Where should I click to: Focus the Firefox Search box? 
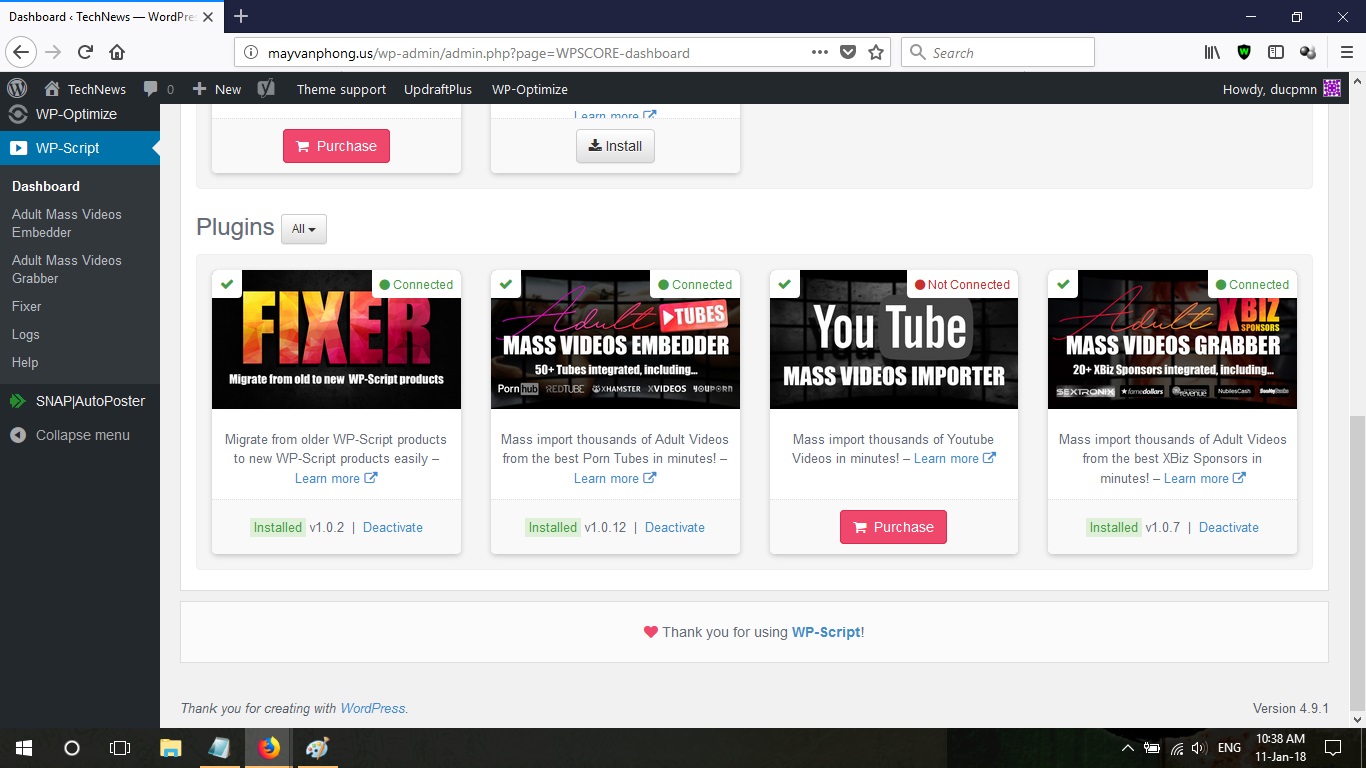(998, 52)
